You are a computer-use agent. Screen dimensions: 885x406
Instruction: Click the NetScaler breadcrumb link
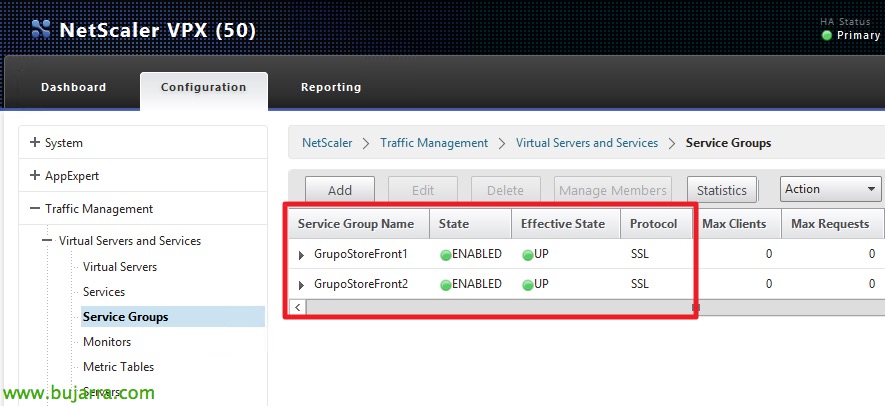tap(327, 143)
